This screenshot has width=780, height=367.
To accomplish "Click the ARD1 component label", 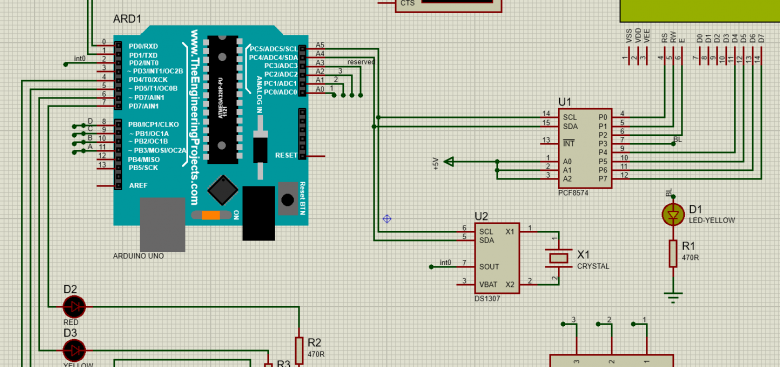I will pos(127,19).
